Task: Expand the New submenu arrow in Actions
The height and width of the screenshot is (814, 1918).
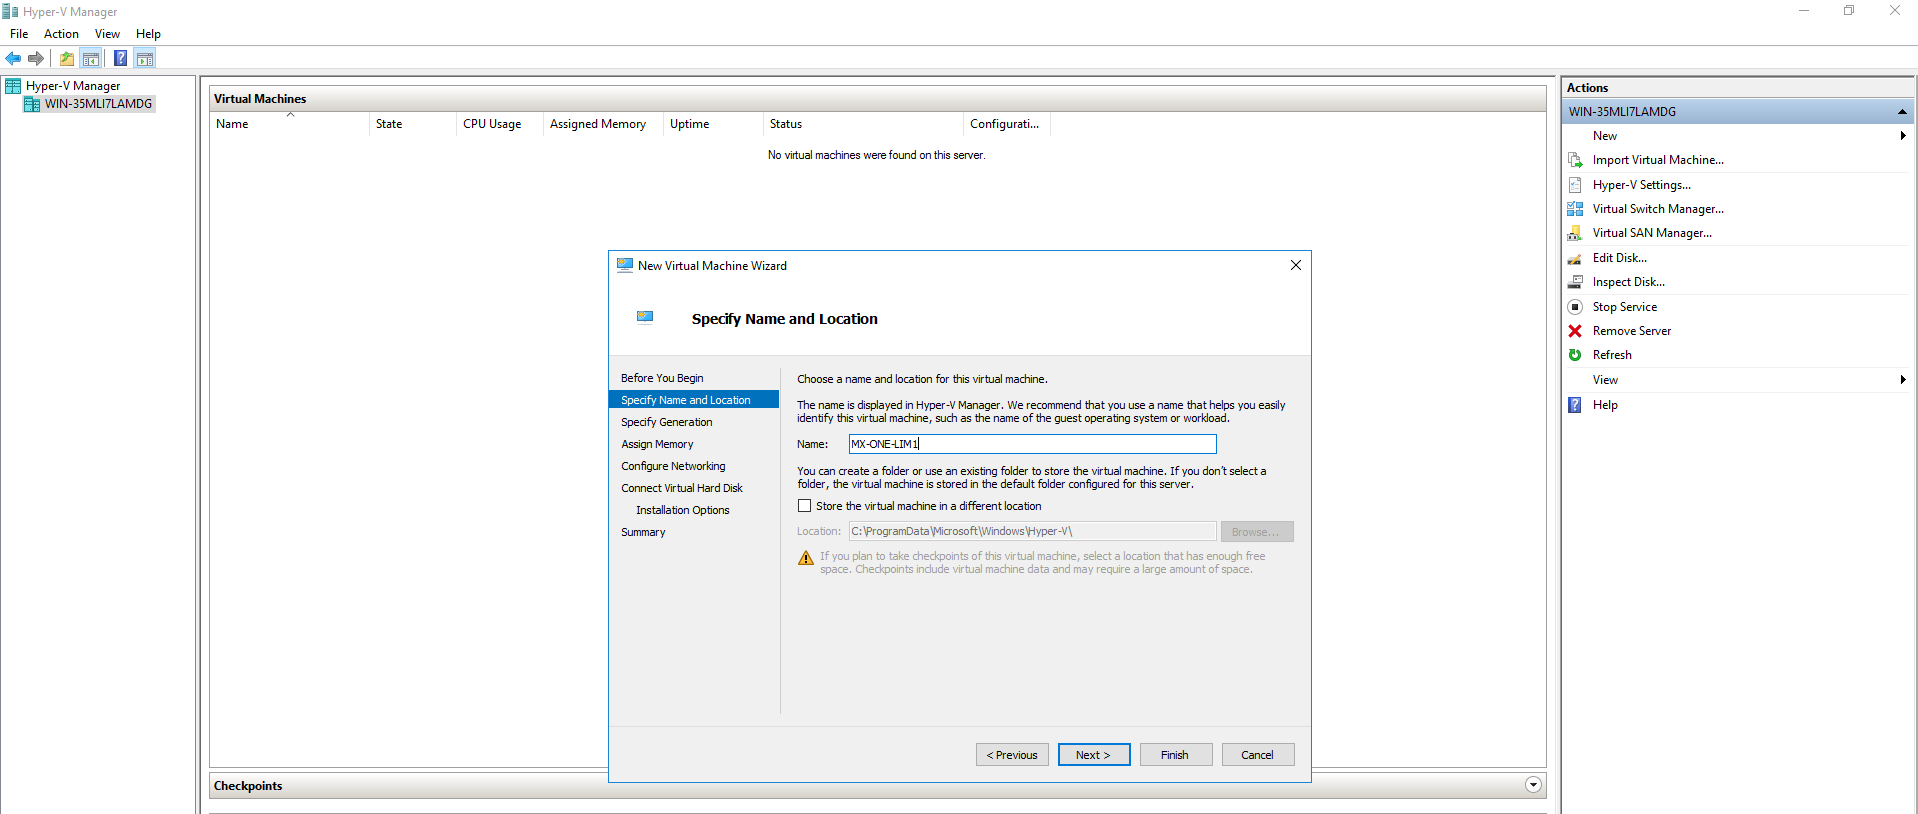Action: coord(1902,136)
